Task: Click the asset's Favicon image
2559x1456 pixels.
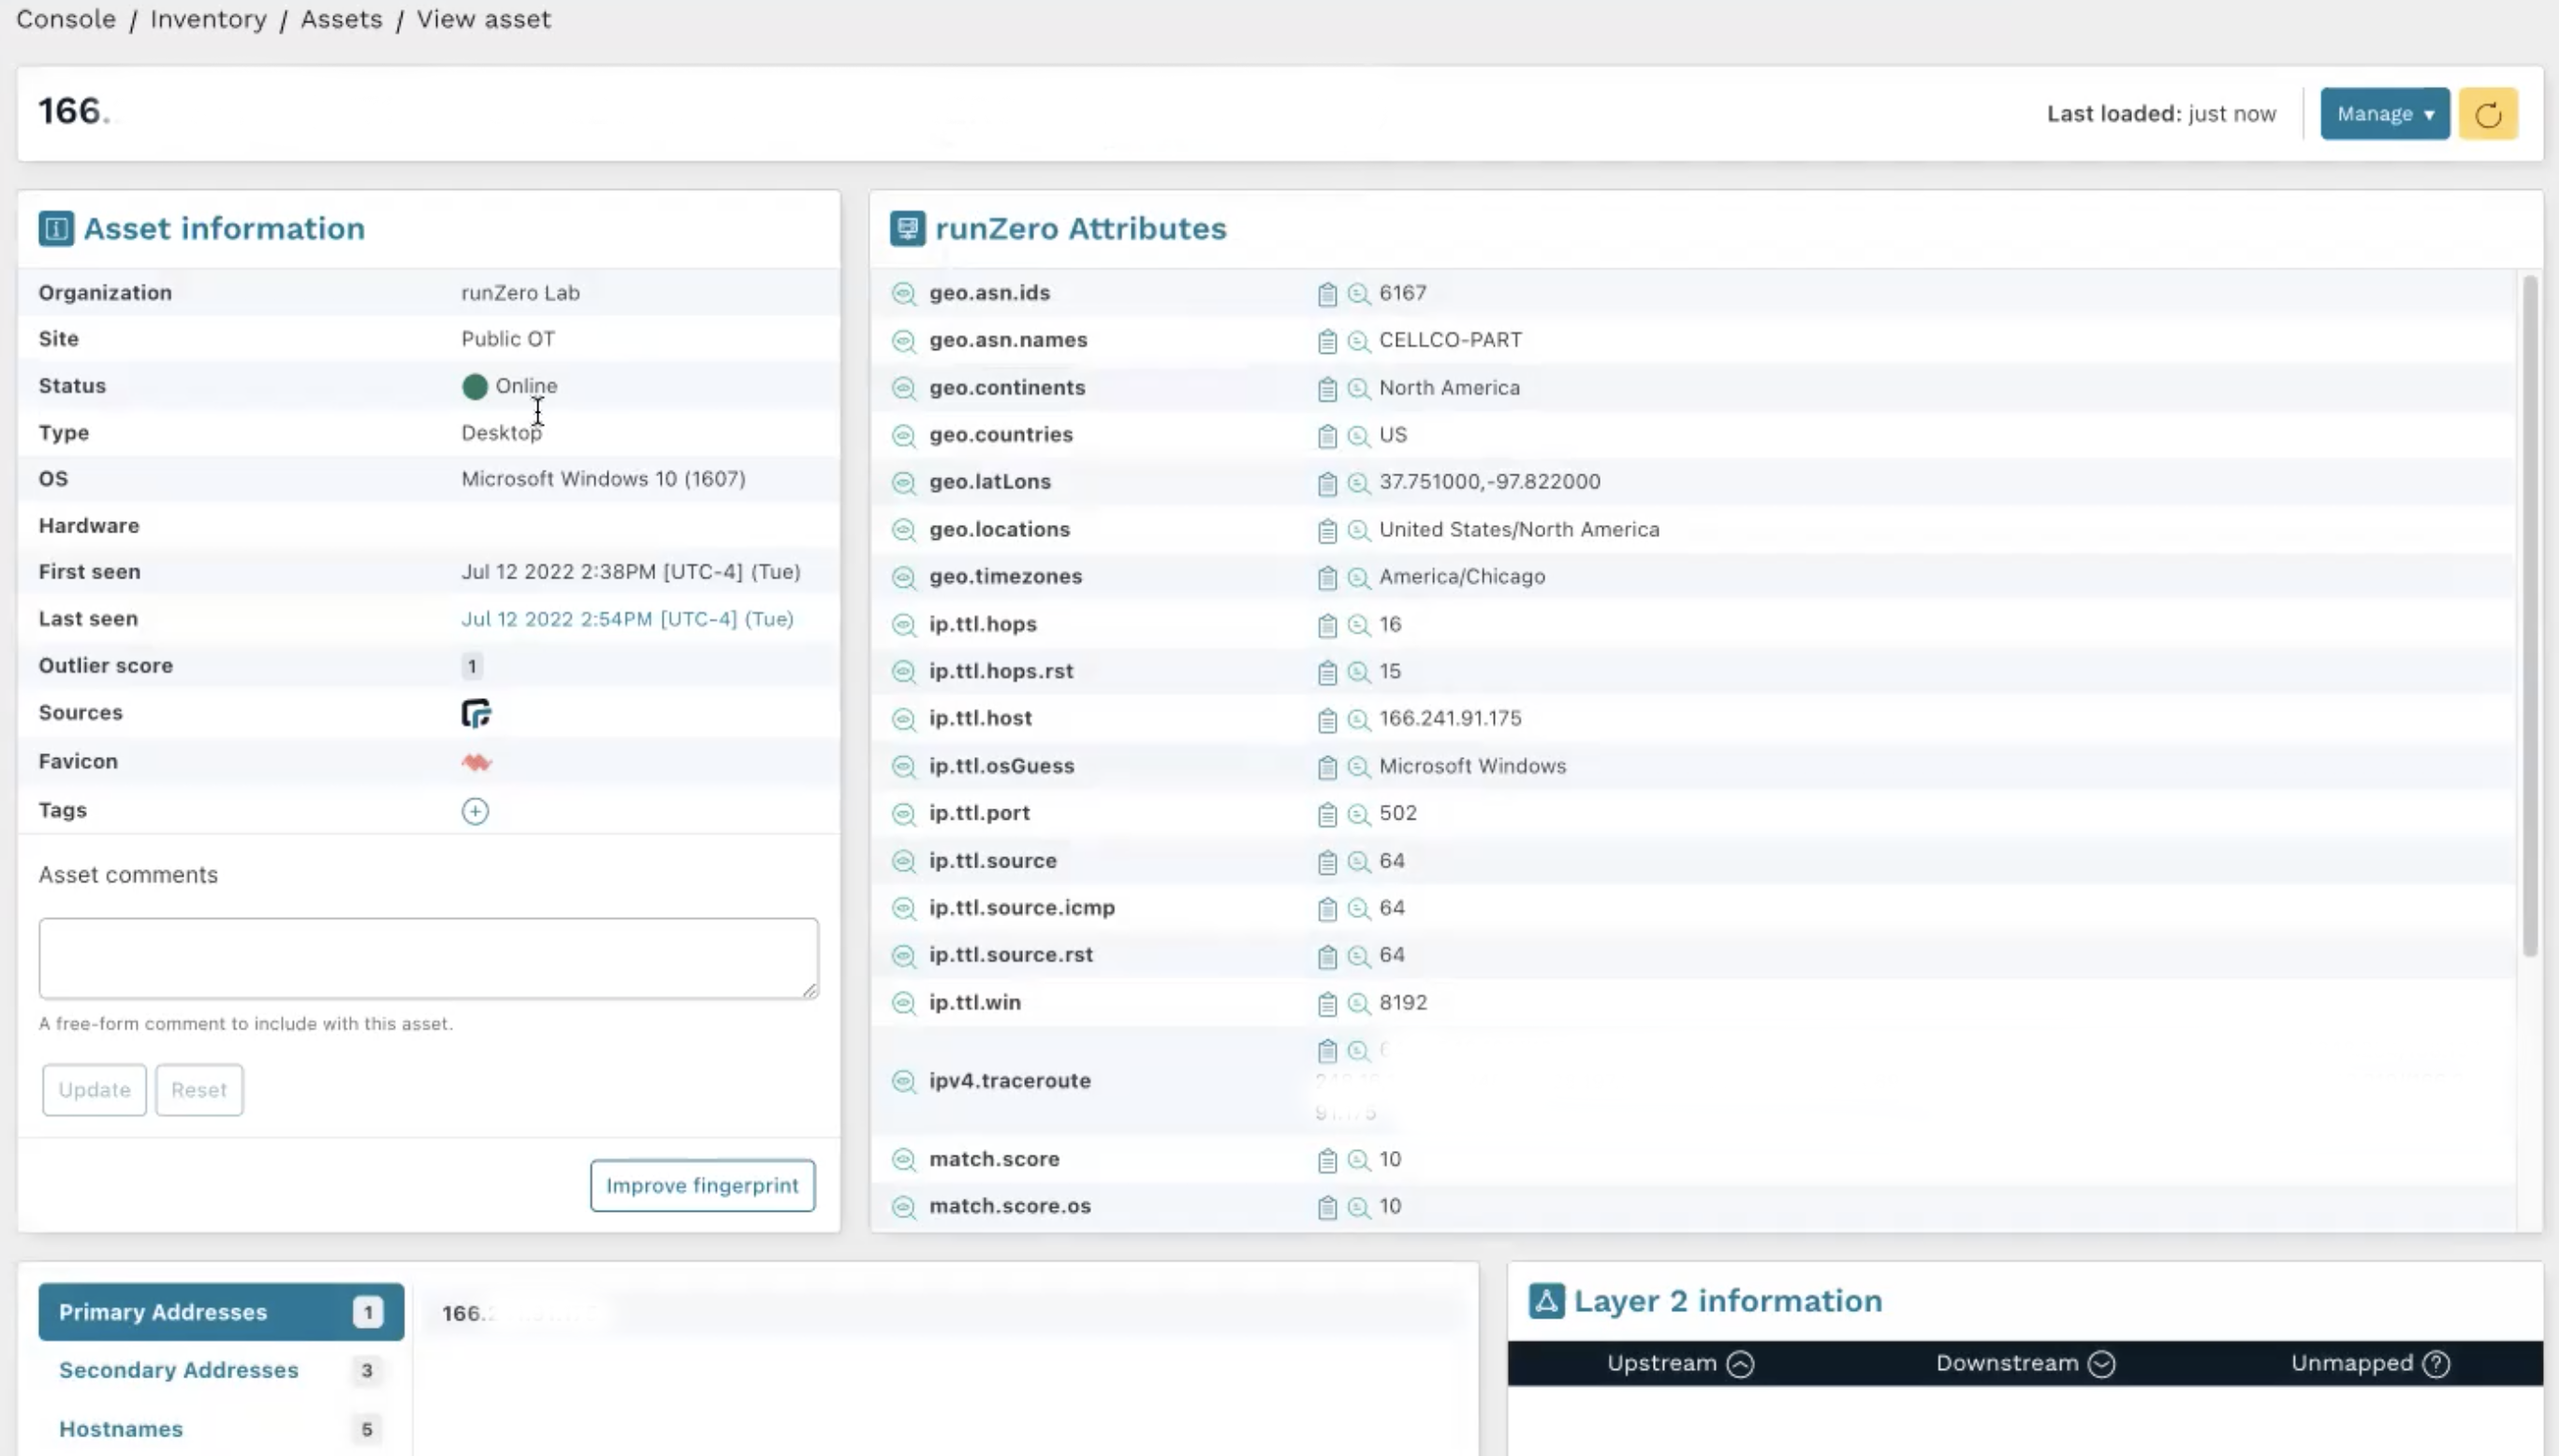Action: [x=477, y=761]
